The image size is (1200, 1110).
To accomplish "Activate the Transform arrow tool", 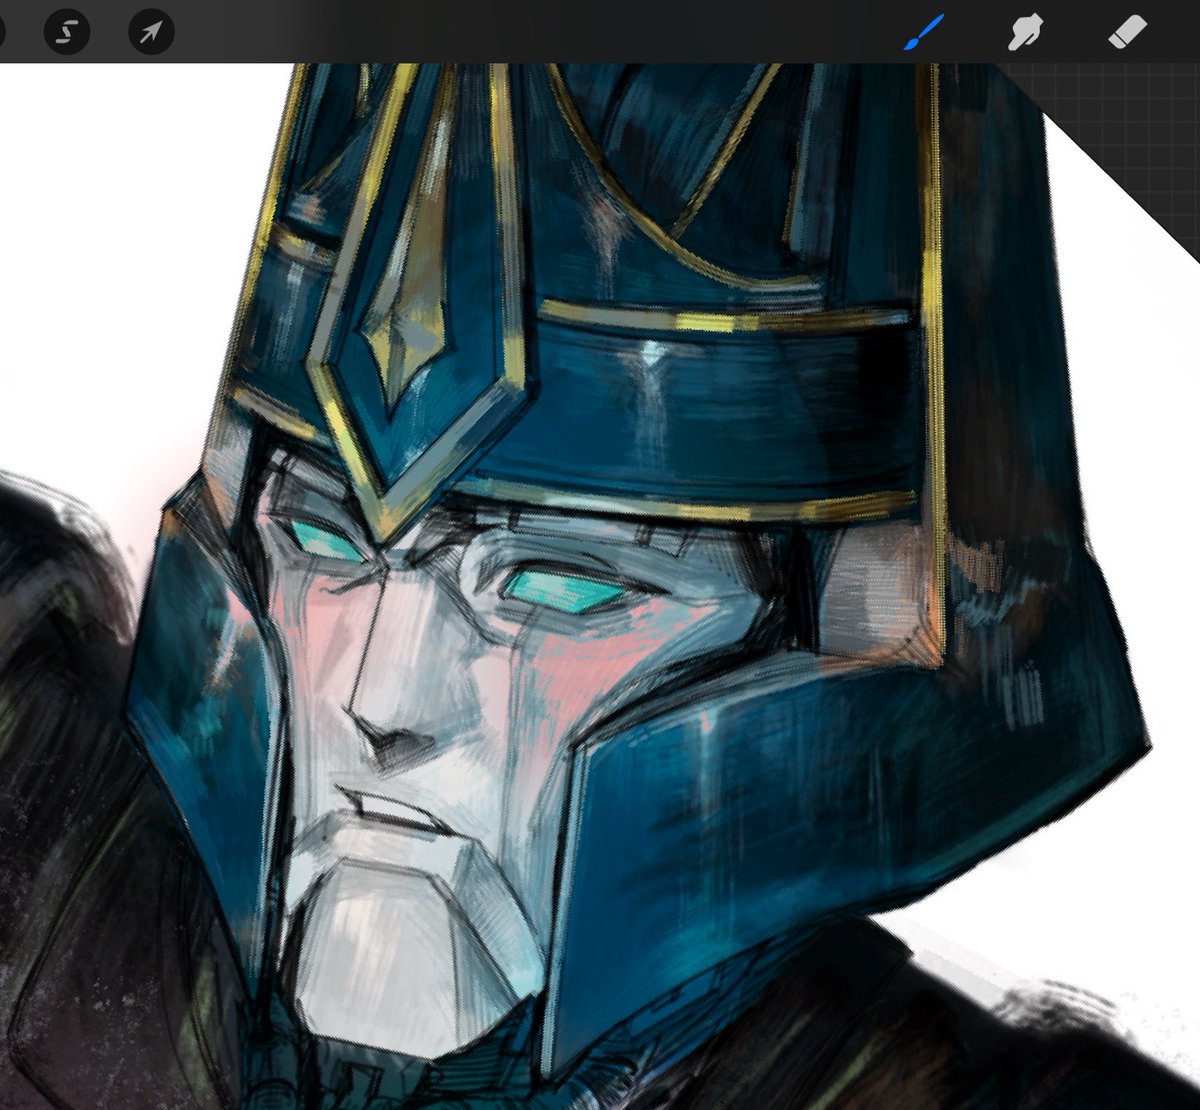I will (151, 33).
